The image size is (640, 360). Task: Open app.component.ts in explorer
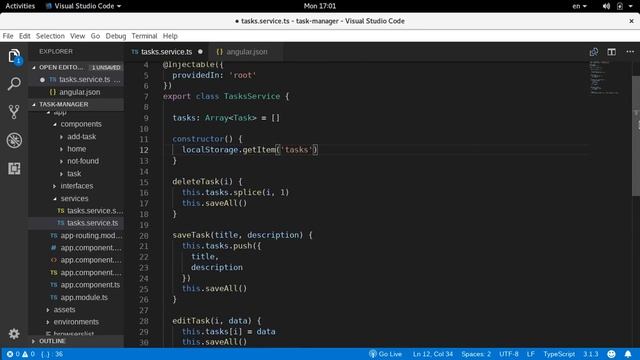(76, 285)
